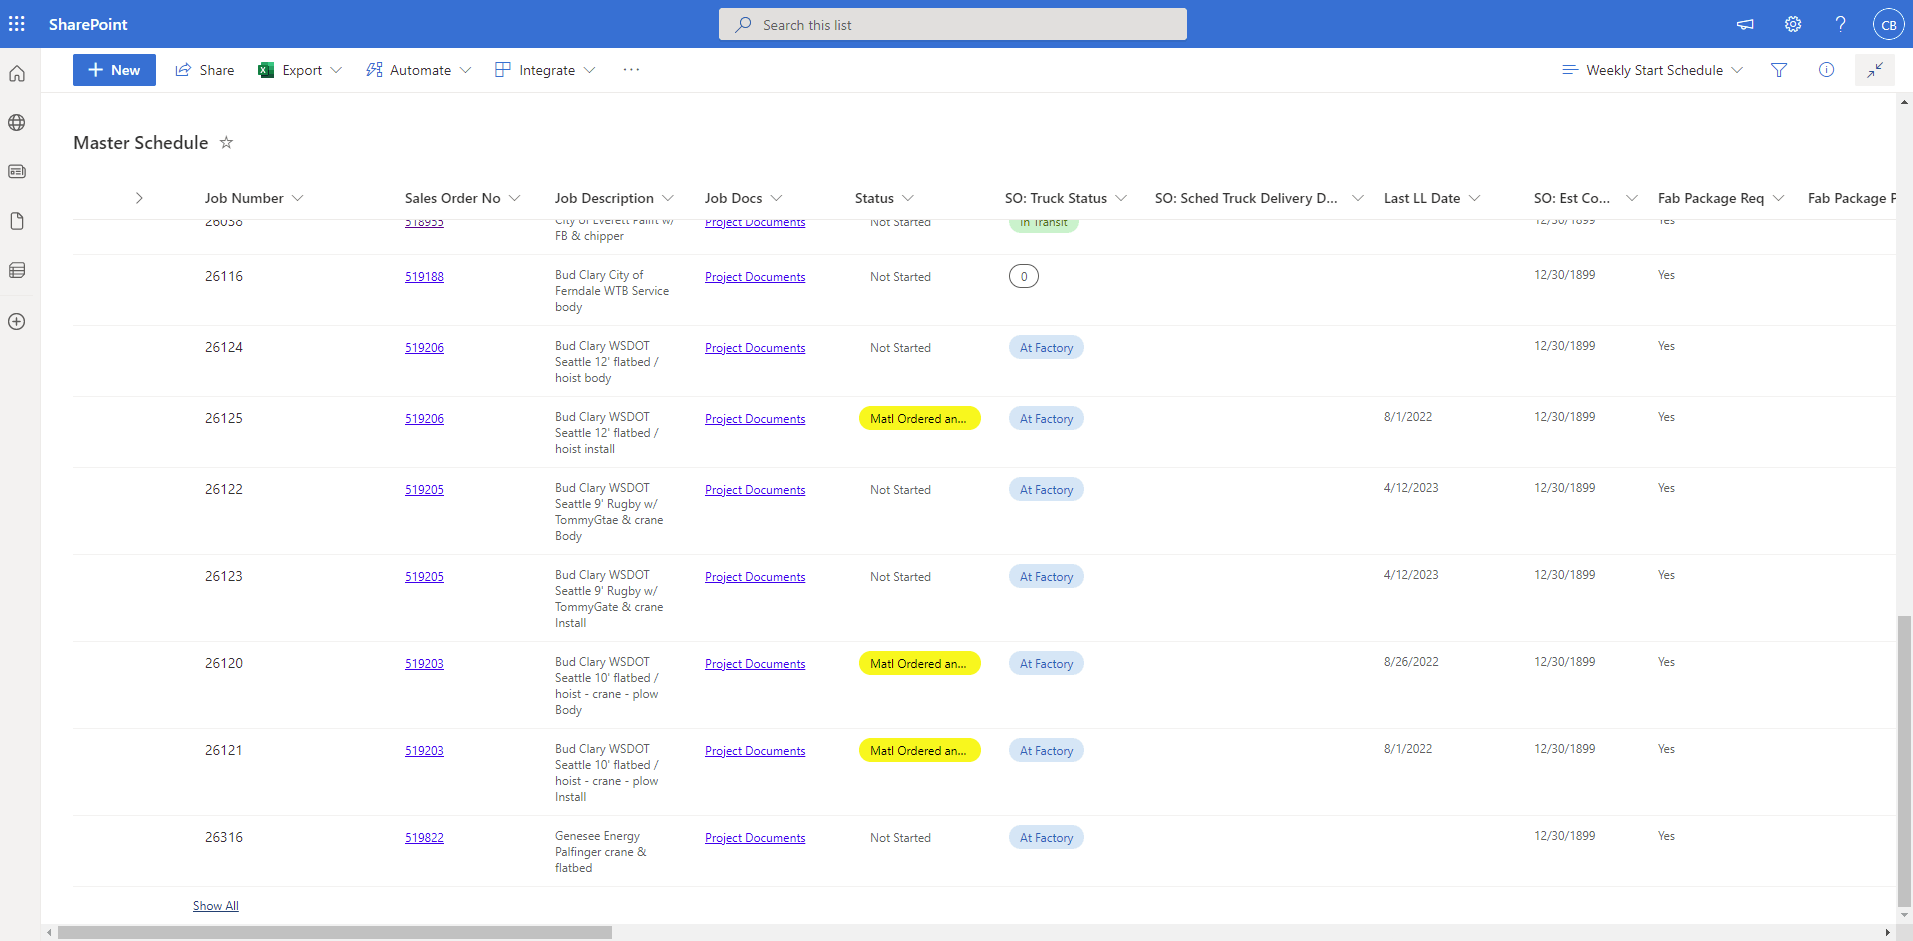Click the Create plus circle icon

[17, 322]
